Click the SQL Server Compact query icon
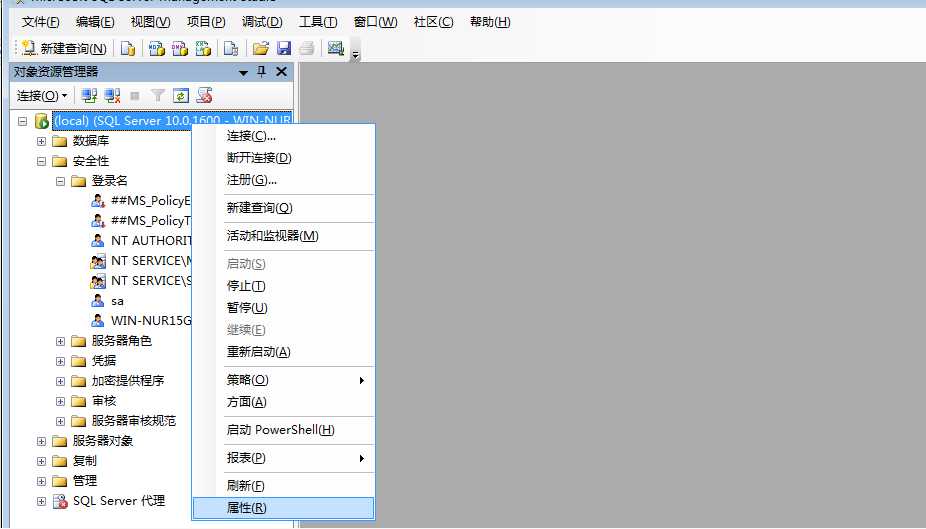The height and width of the screenshot is (529, 926). 231,48
